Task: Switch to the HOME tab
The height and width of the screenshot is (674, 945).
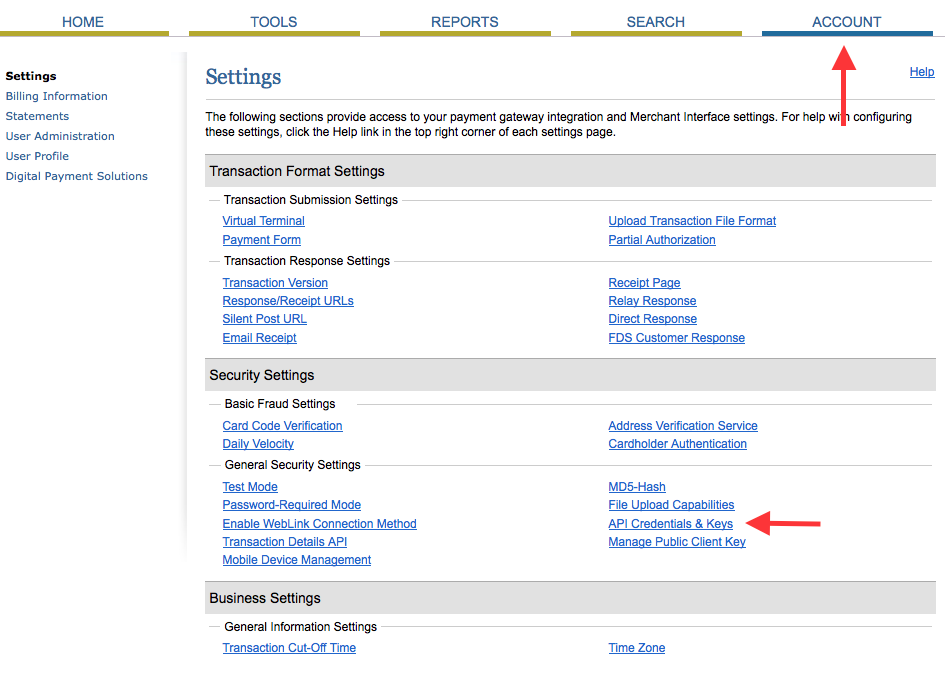Action: [83, 22]
